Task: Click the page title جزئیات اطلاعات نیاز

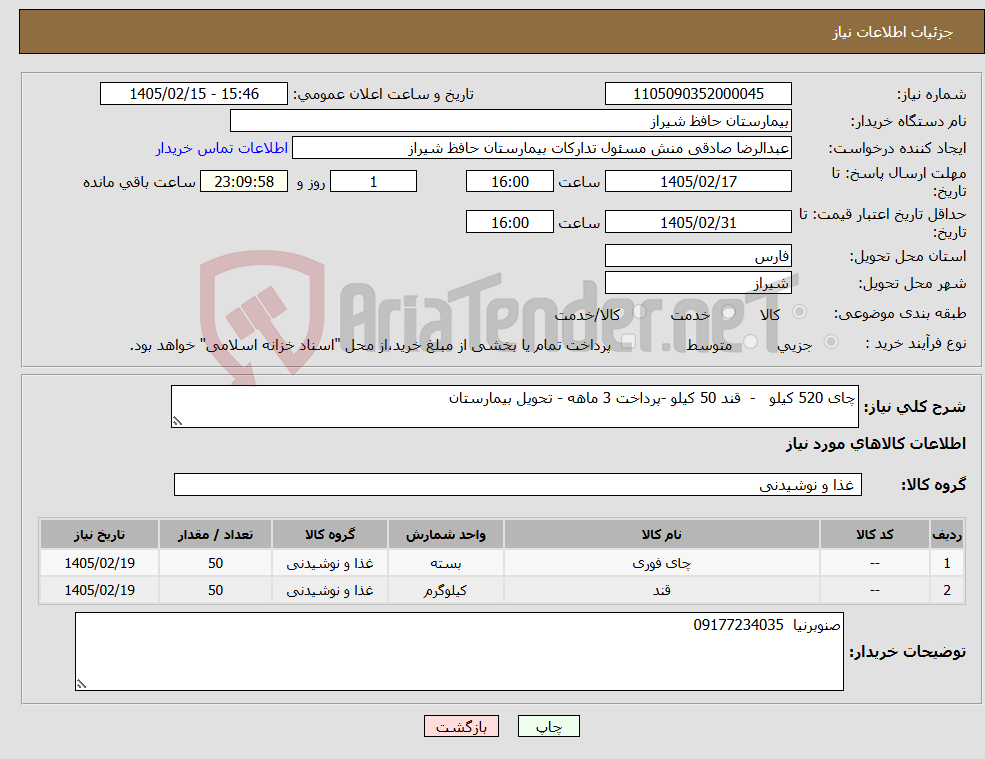Action: click(x=893, y=32)
